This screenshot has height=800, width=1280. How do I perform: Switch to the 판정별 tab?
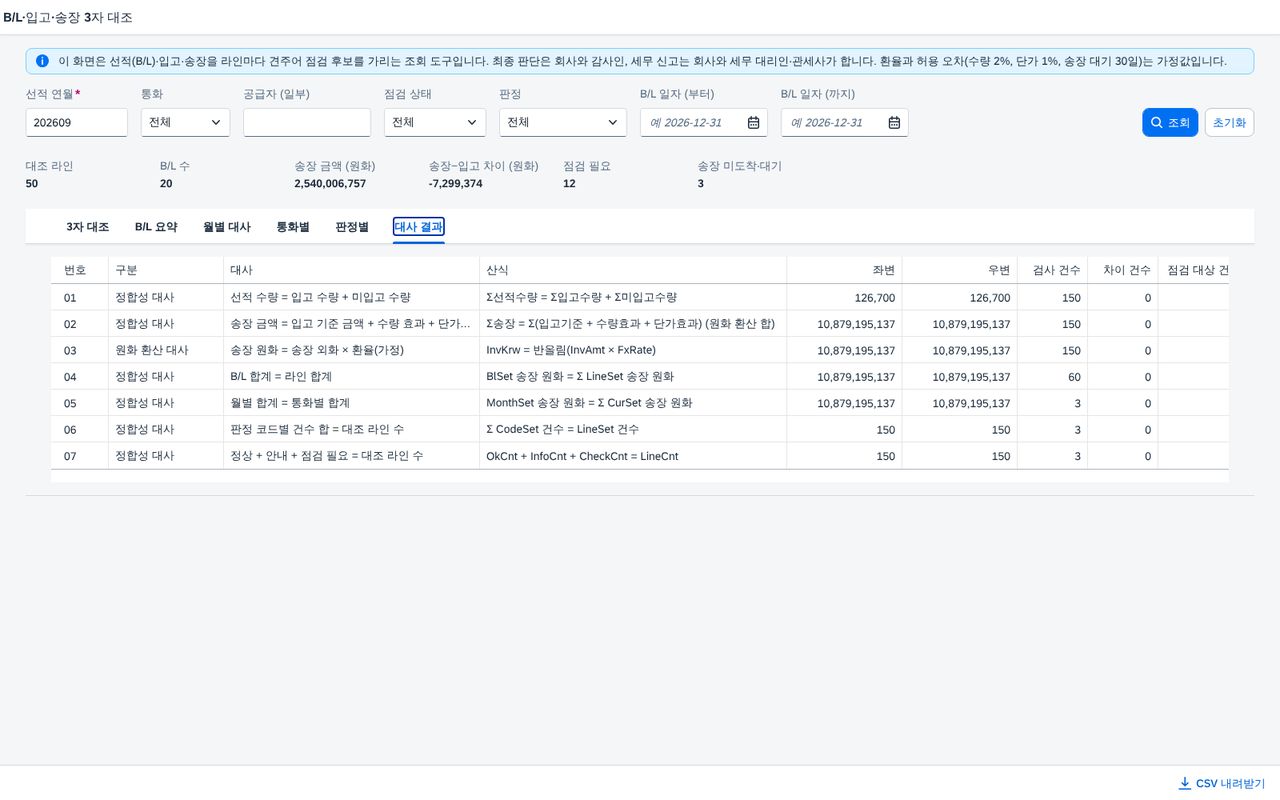[352, 227]
